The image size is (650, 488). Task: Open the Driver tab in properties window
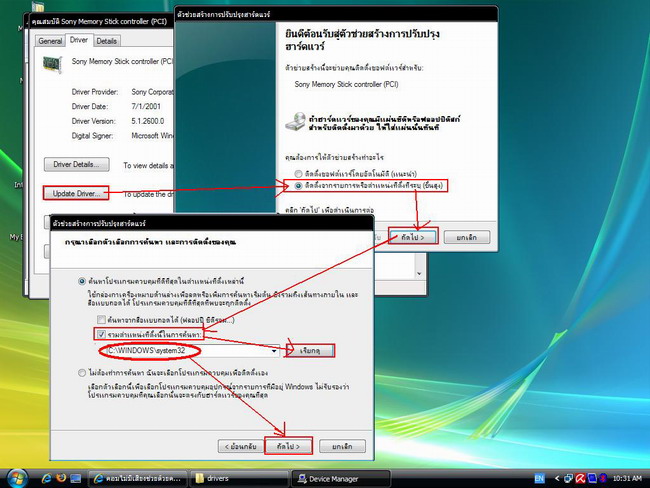[x=79, y=40]
